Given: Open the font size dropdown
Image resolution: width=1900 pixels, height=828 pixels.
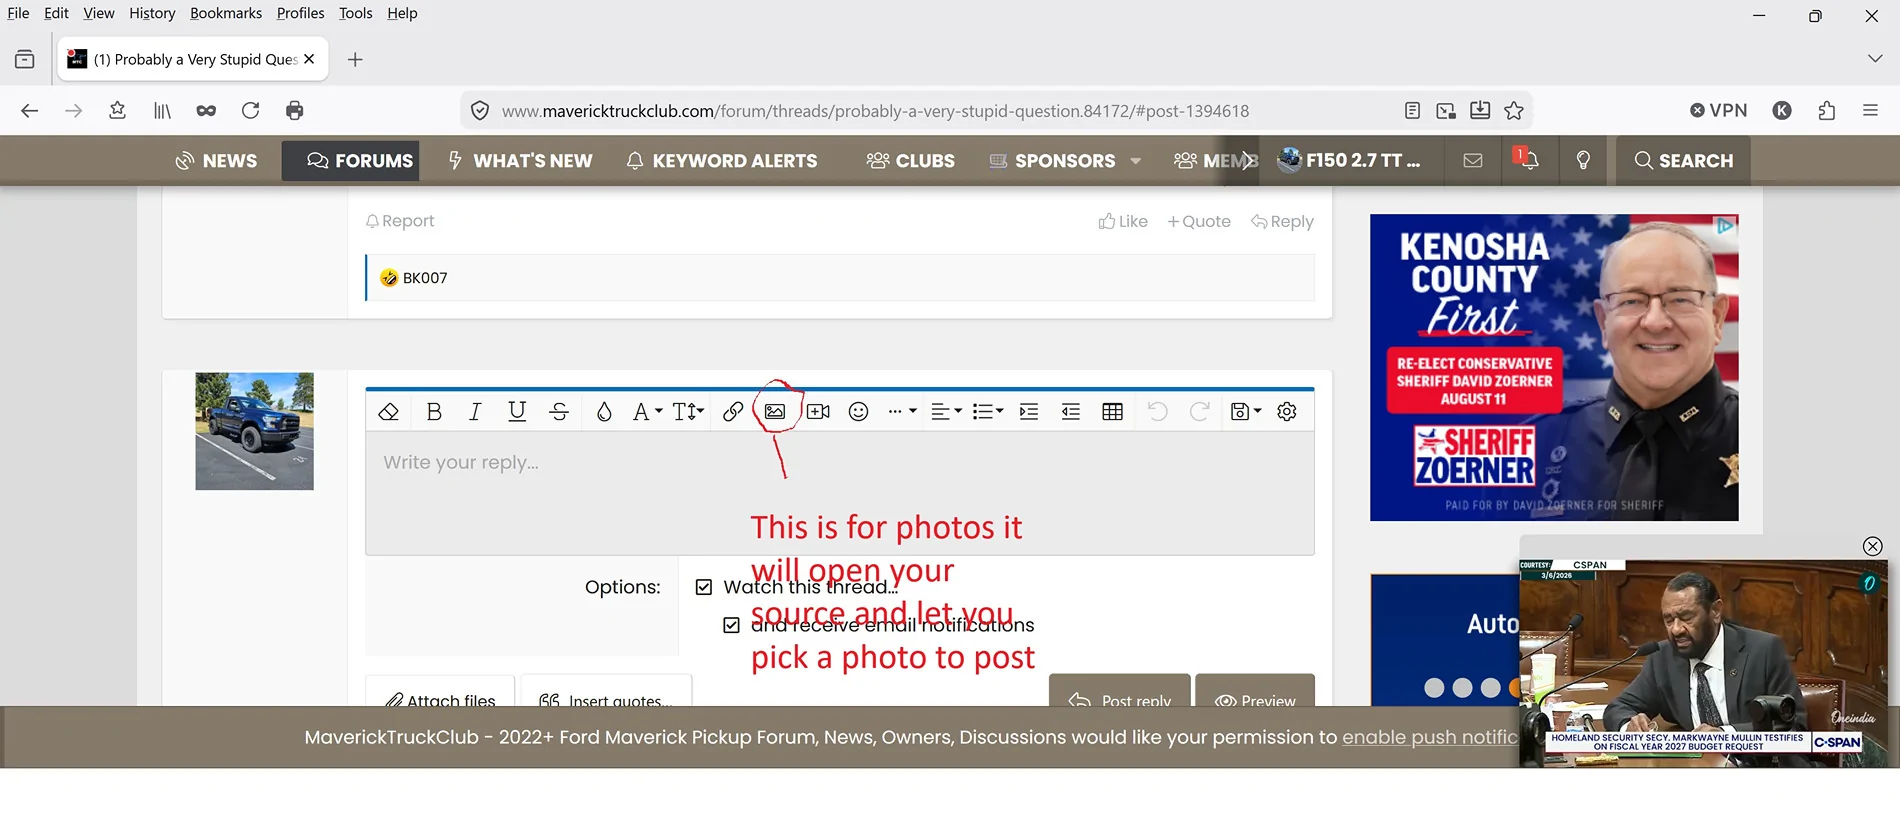Looking at the screenshot, I should (688, 411).
